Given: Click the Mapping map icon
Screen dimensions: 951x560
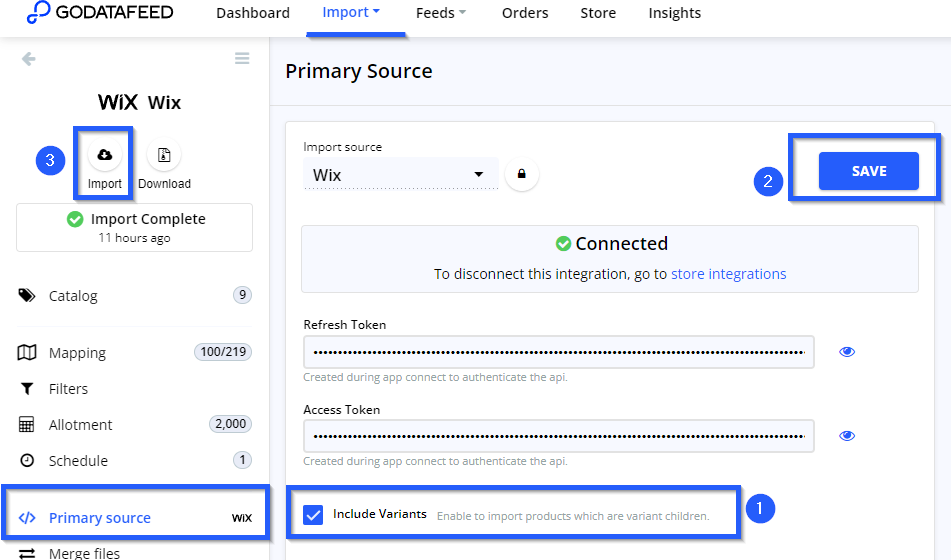Looking at the screenshot, I should click(27, 353).
